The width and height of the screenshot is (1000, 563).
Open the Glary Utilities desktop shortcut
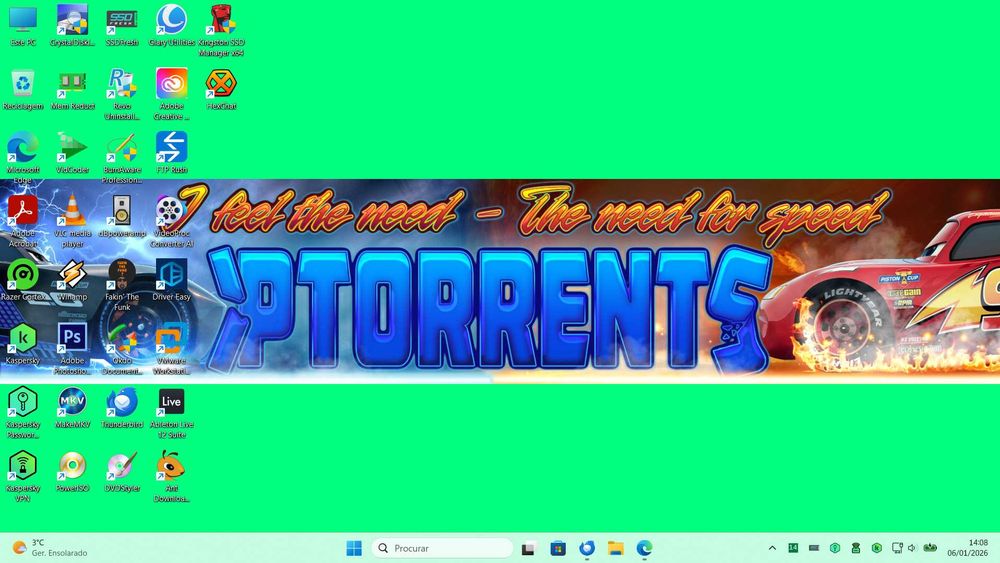coord(172,26)
